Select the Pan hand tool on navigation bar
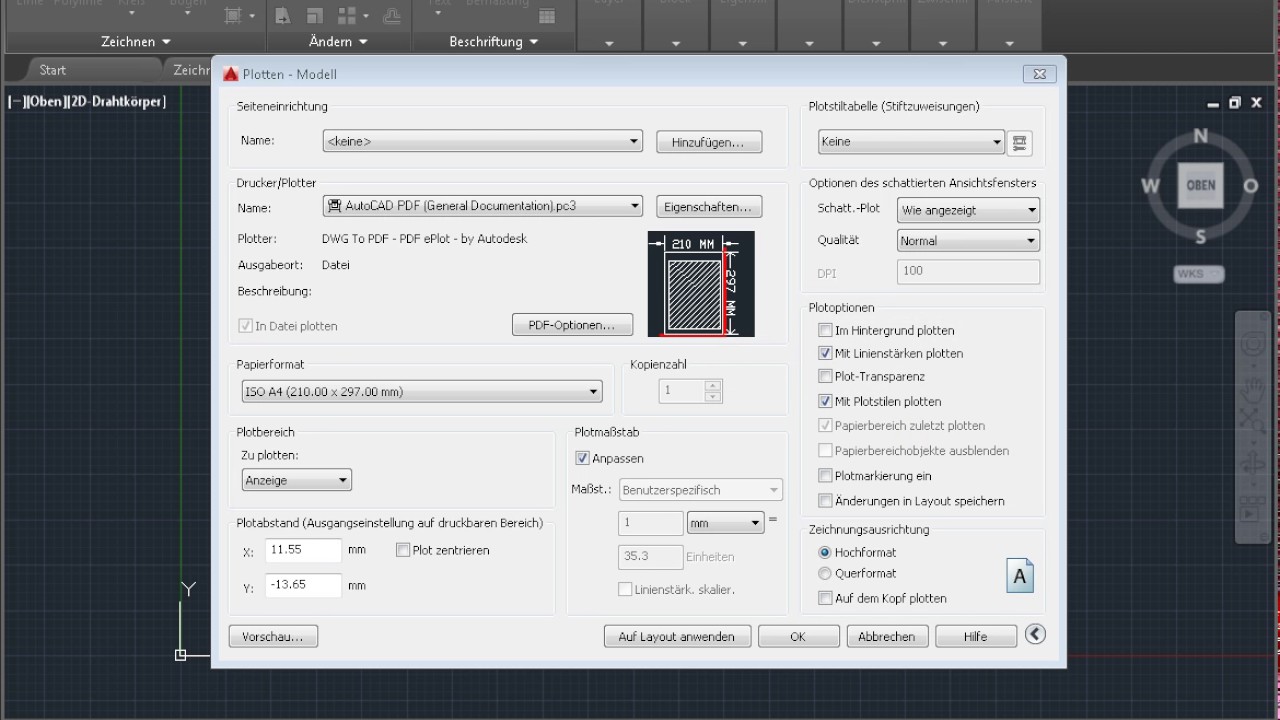Image resolution: width=1280 pixels, height=720 pixels. coord(1252,389)
